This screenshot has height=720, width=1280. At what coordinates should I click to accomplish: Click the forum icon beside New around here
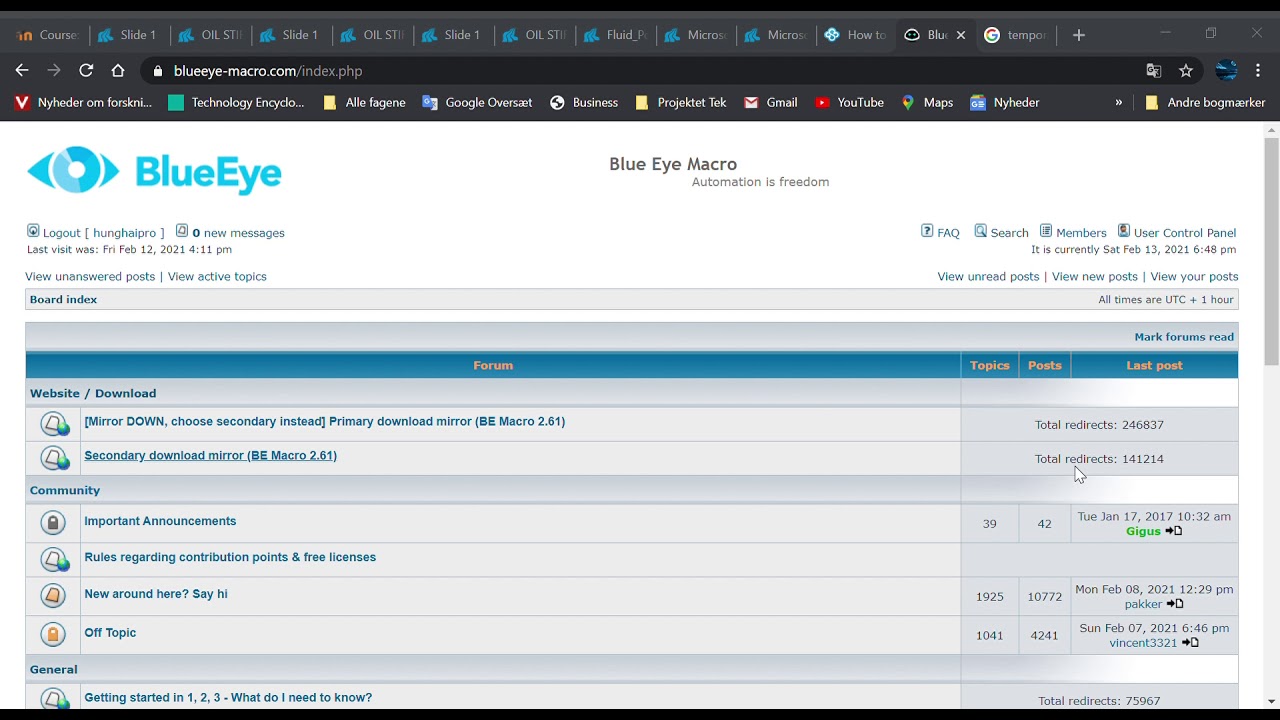(x=53, y=596)
